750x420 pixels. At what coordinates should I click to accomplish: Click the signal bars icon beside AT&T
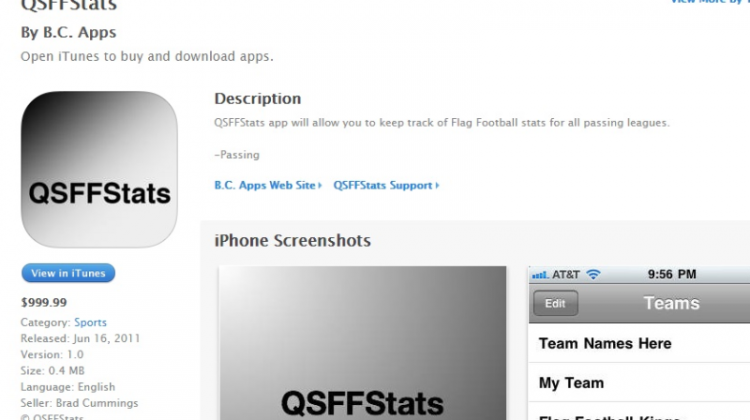540,275
